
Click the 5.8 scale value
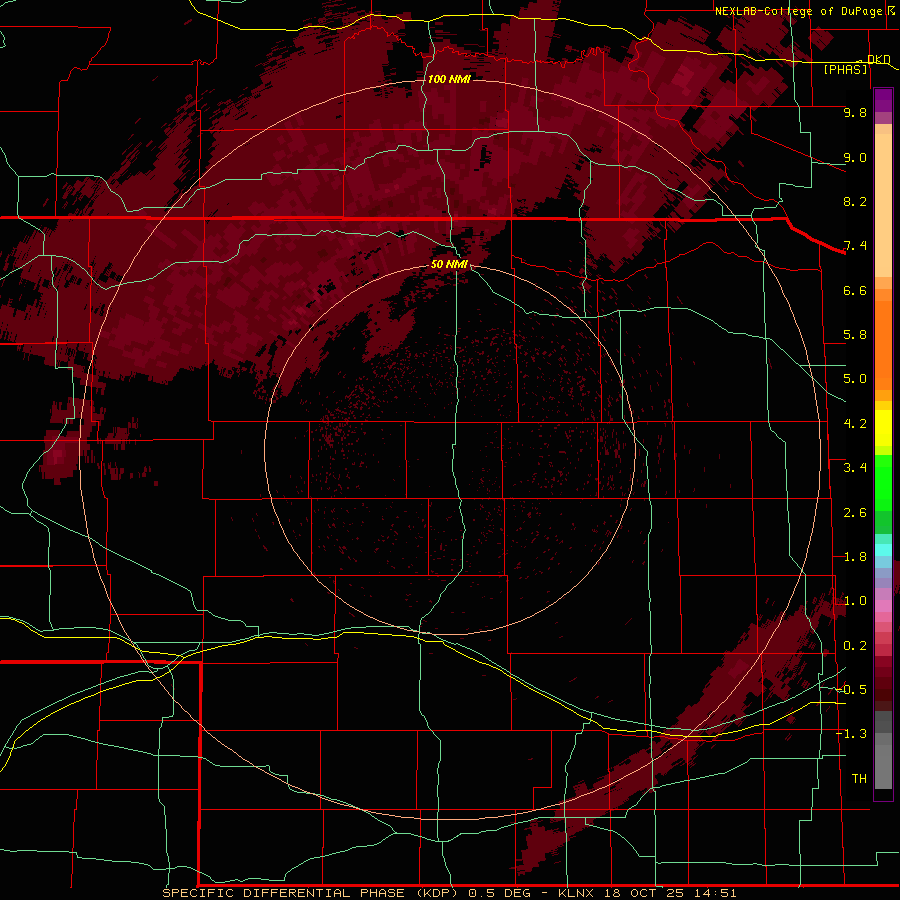click(855, 335)
